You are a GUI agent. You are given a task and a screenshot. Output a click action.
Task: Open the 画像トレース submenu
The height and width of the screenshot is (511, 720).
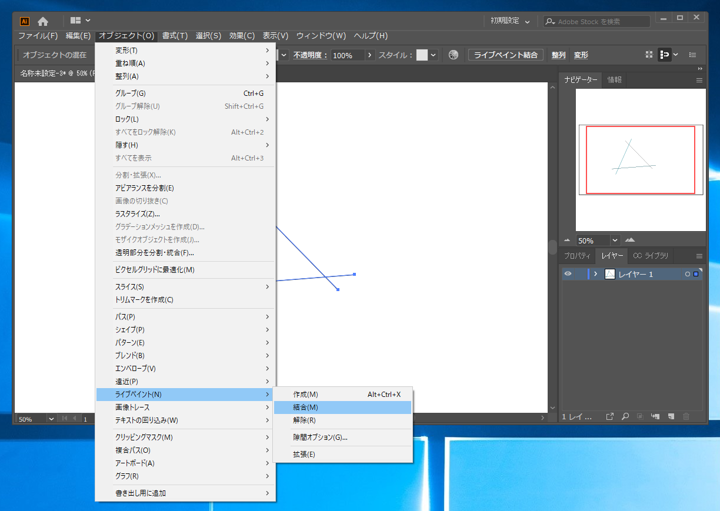pyautogui.click(x=186, y=407)
